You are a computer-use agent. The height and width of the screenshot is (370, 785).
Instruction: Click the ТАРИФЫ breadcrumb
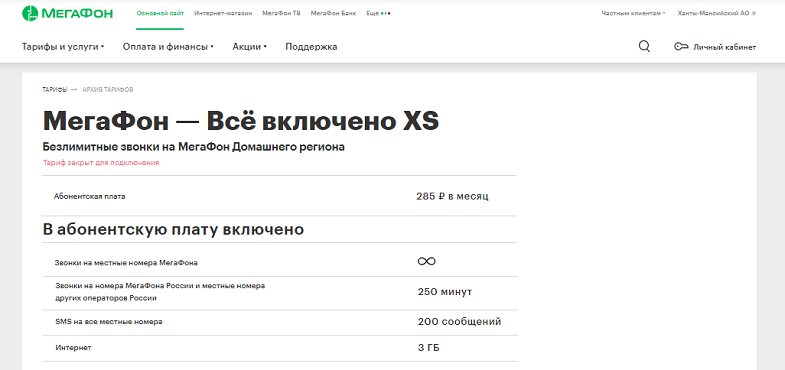click(x=55, y=90)
